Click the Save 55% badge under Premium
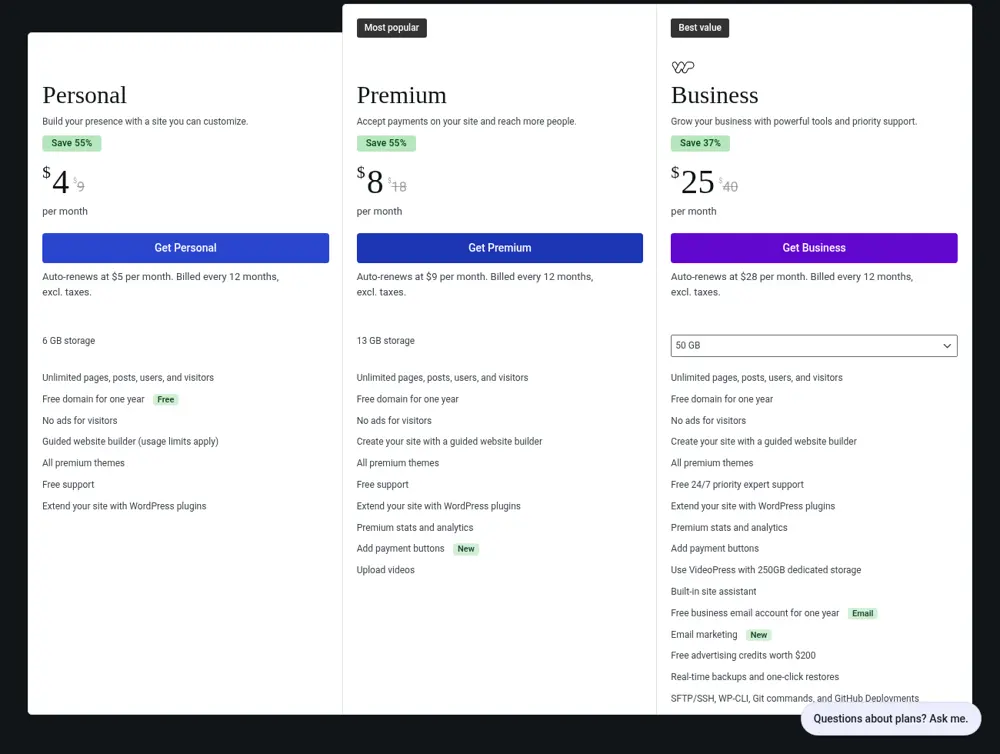This screenshot has width=1000, height=754. click(386, 143)
